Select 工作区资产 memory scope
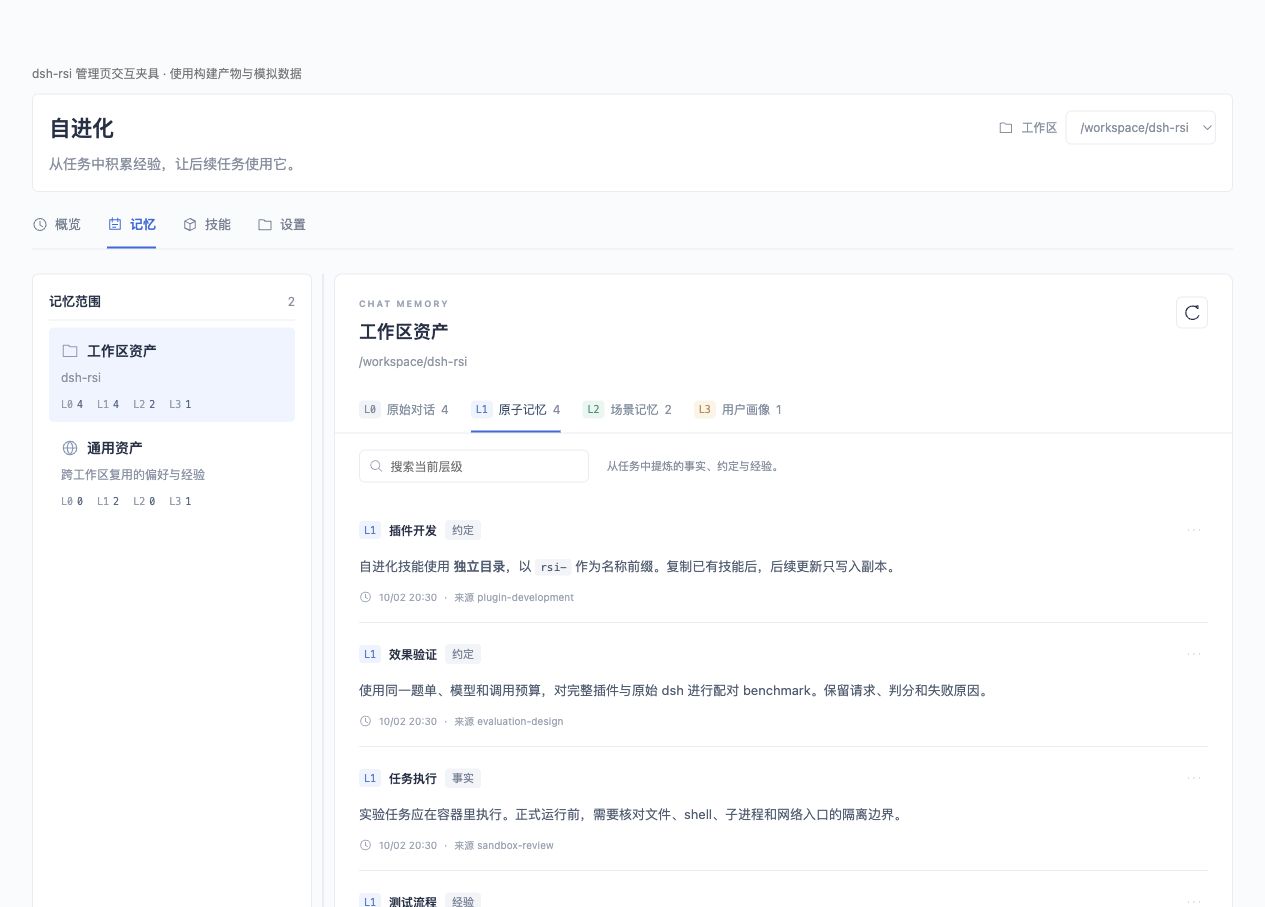 (x=172, y=375)
